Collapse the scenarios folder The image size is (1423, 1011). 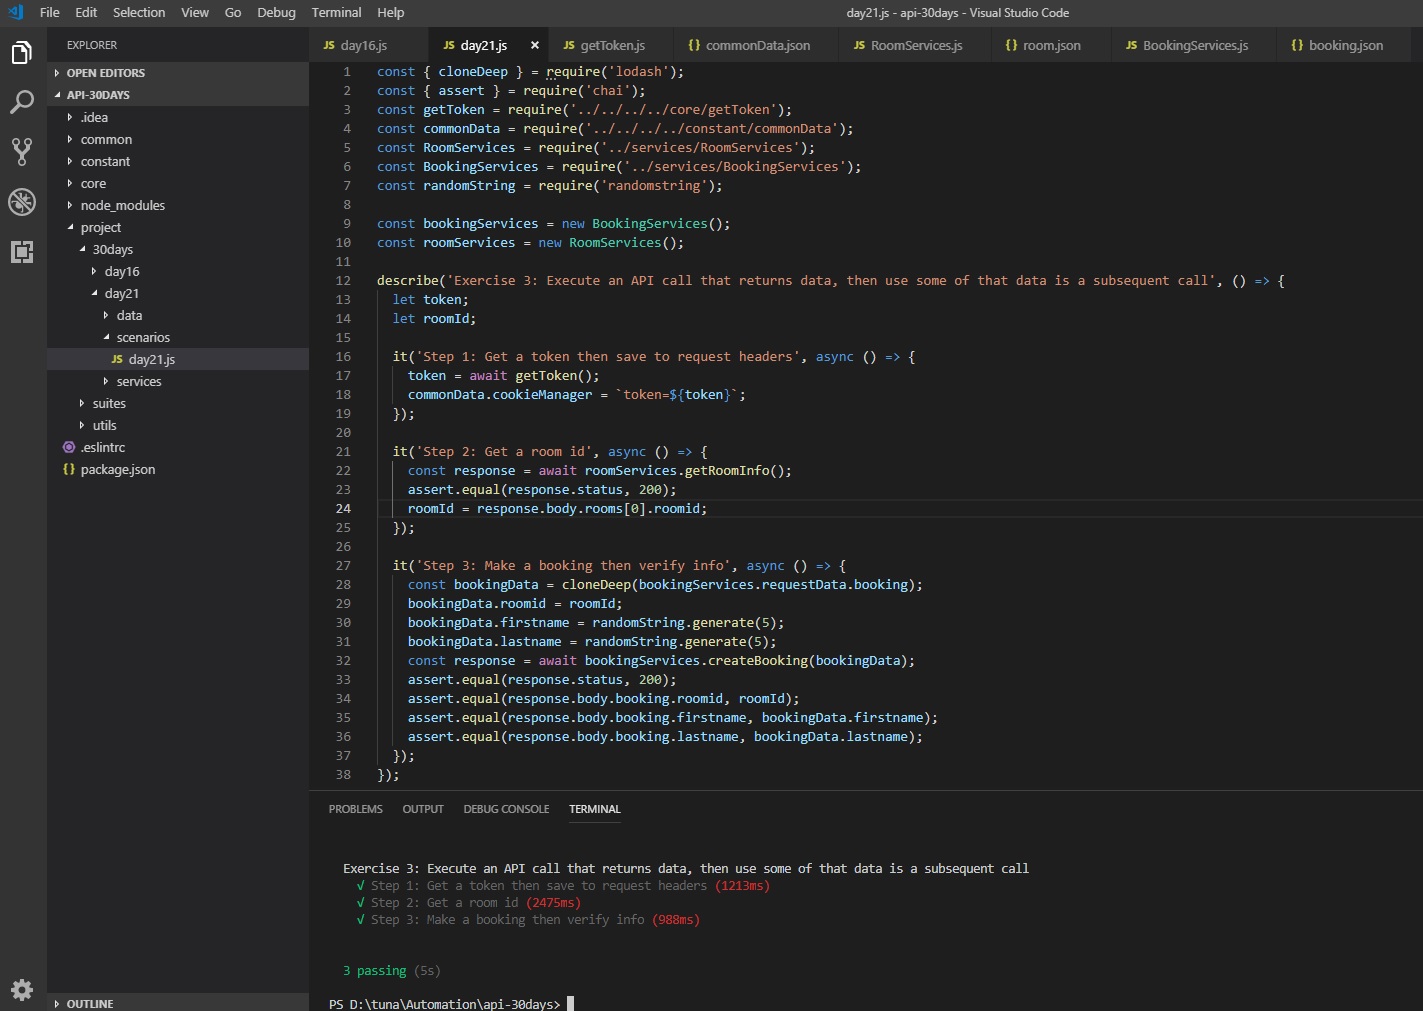178,337
